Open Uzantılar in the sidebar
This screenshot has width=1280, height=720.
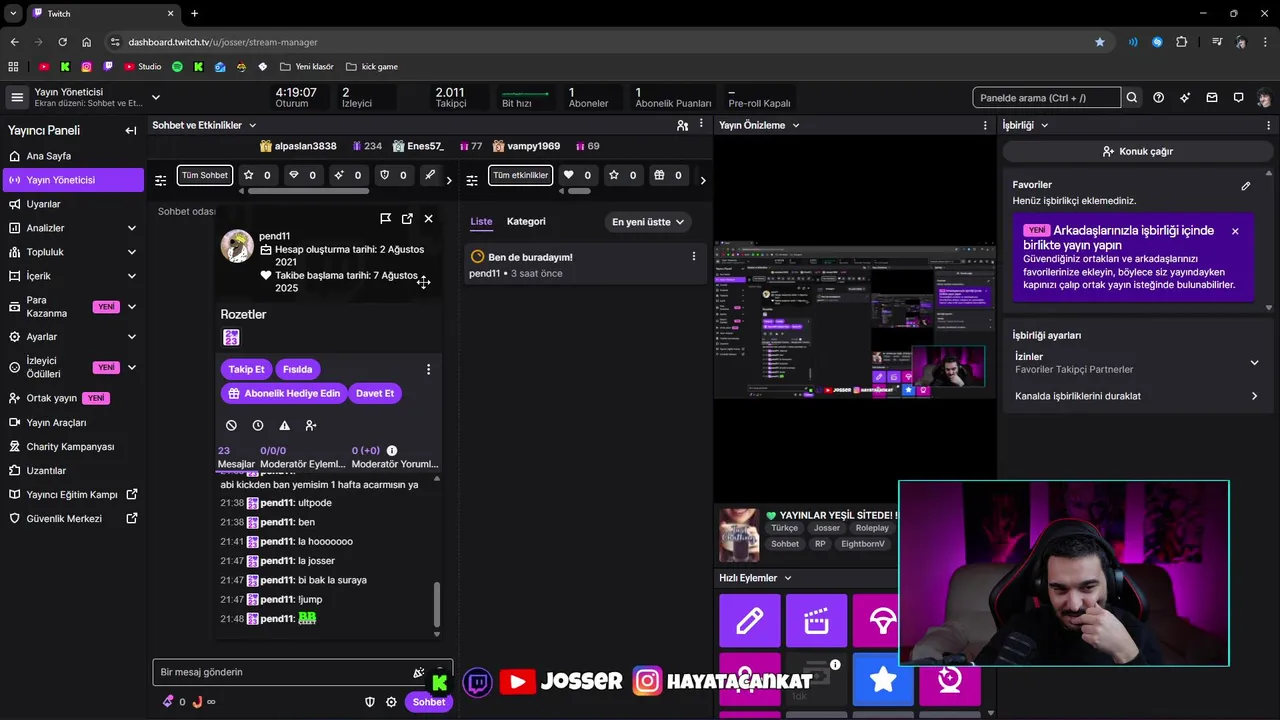pos(72,471)
